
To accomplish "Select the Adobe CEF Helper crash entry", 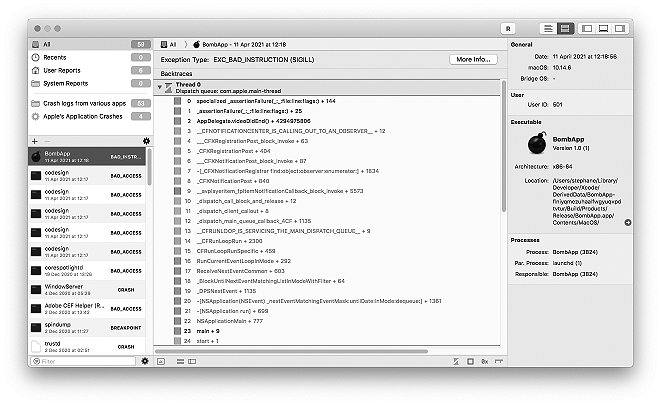I will click(x=87, y=308).
